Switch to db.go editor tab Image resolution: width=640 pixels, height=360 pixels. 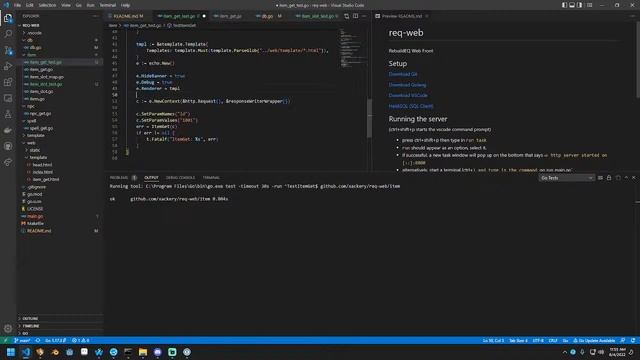click(x=269, y=16)
